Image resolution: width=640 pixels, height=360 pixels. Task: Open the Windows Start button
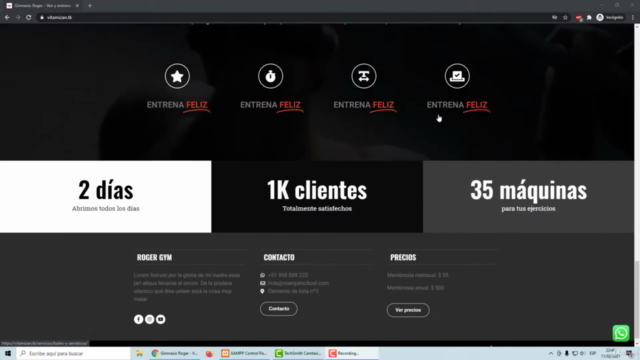8,353
